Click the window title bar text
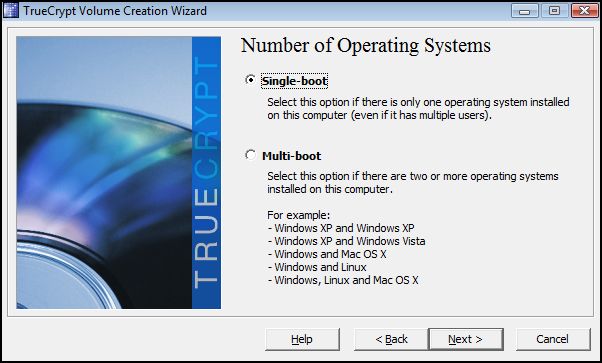Viewport: 602px width, 363px height. coord(115,11)
